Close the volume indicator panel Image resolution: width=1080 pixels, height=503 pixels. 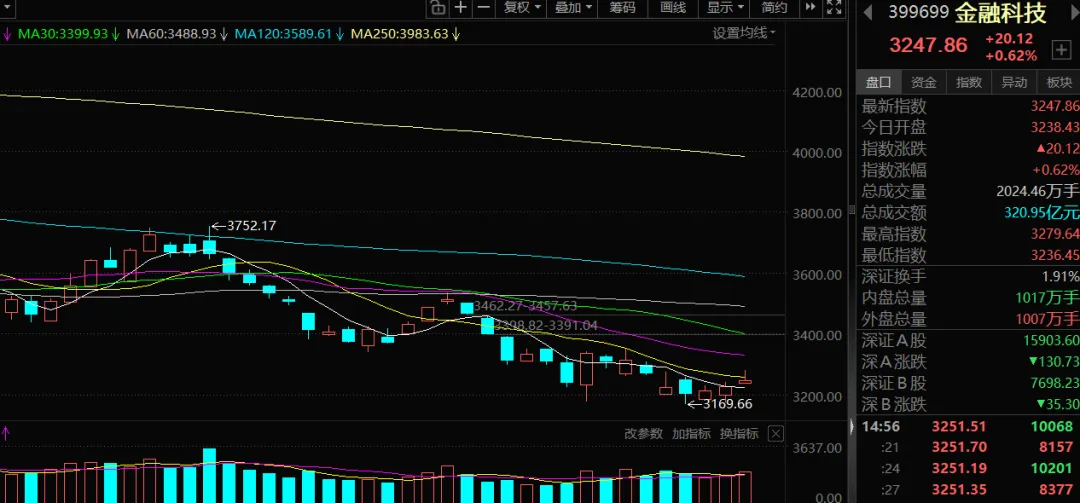(776, 433)
